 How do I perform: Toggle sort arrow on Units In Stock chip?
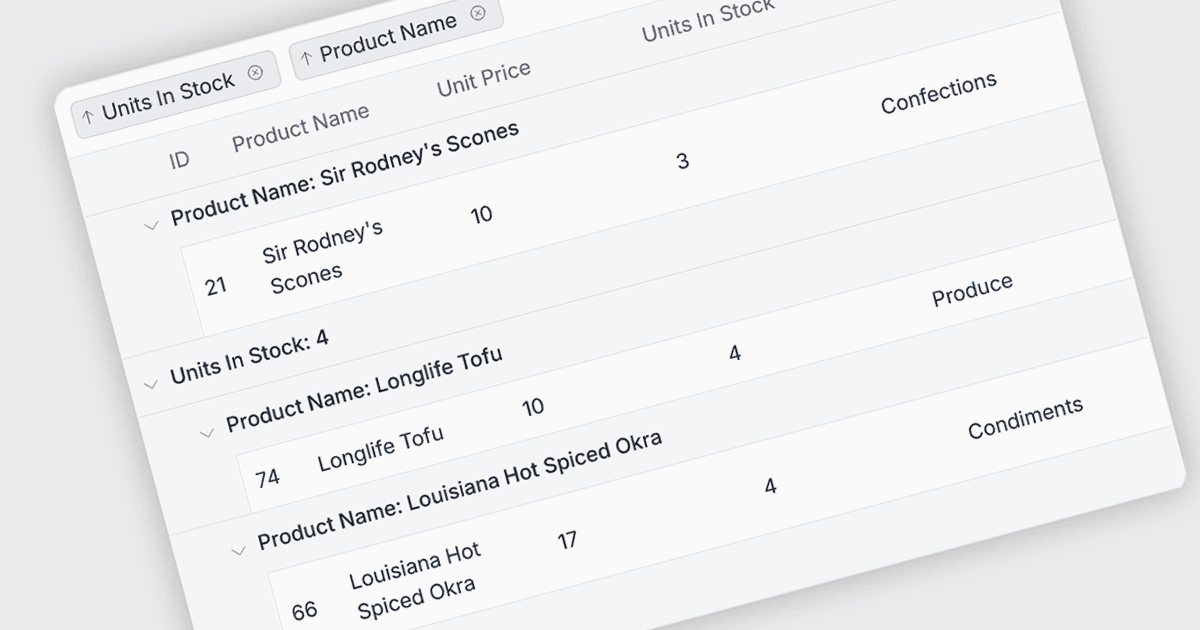coord(88,115)
